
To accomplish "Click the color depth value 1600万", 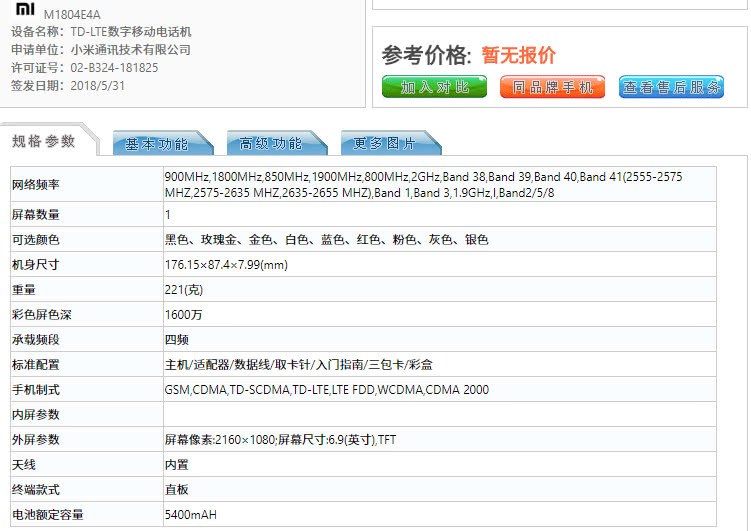I will point(183,315).
